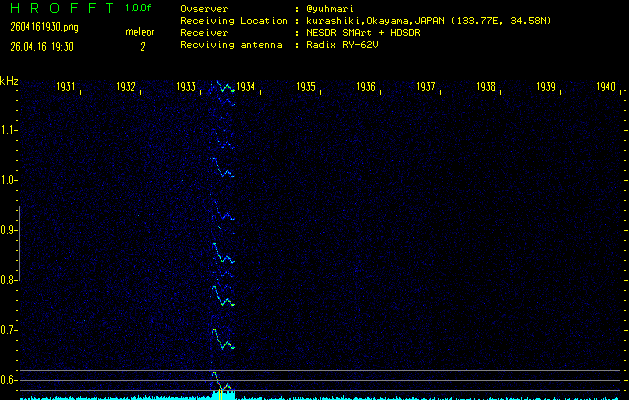Click the HROFFT title text
The width and height of the screenshot is (629, 400).
pos(60,8)
